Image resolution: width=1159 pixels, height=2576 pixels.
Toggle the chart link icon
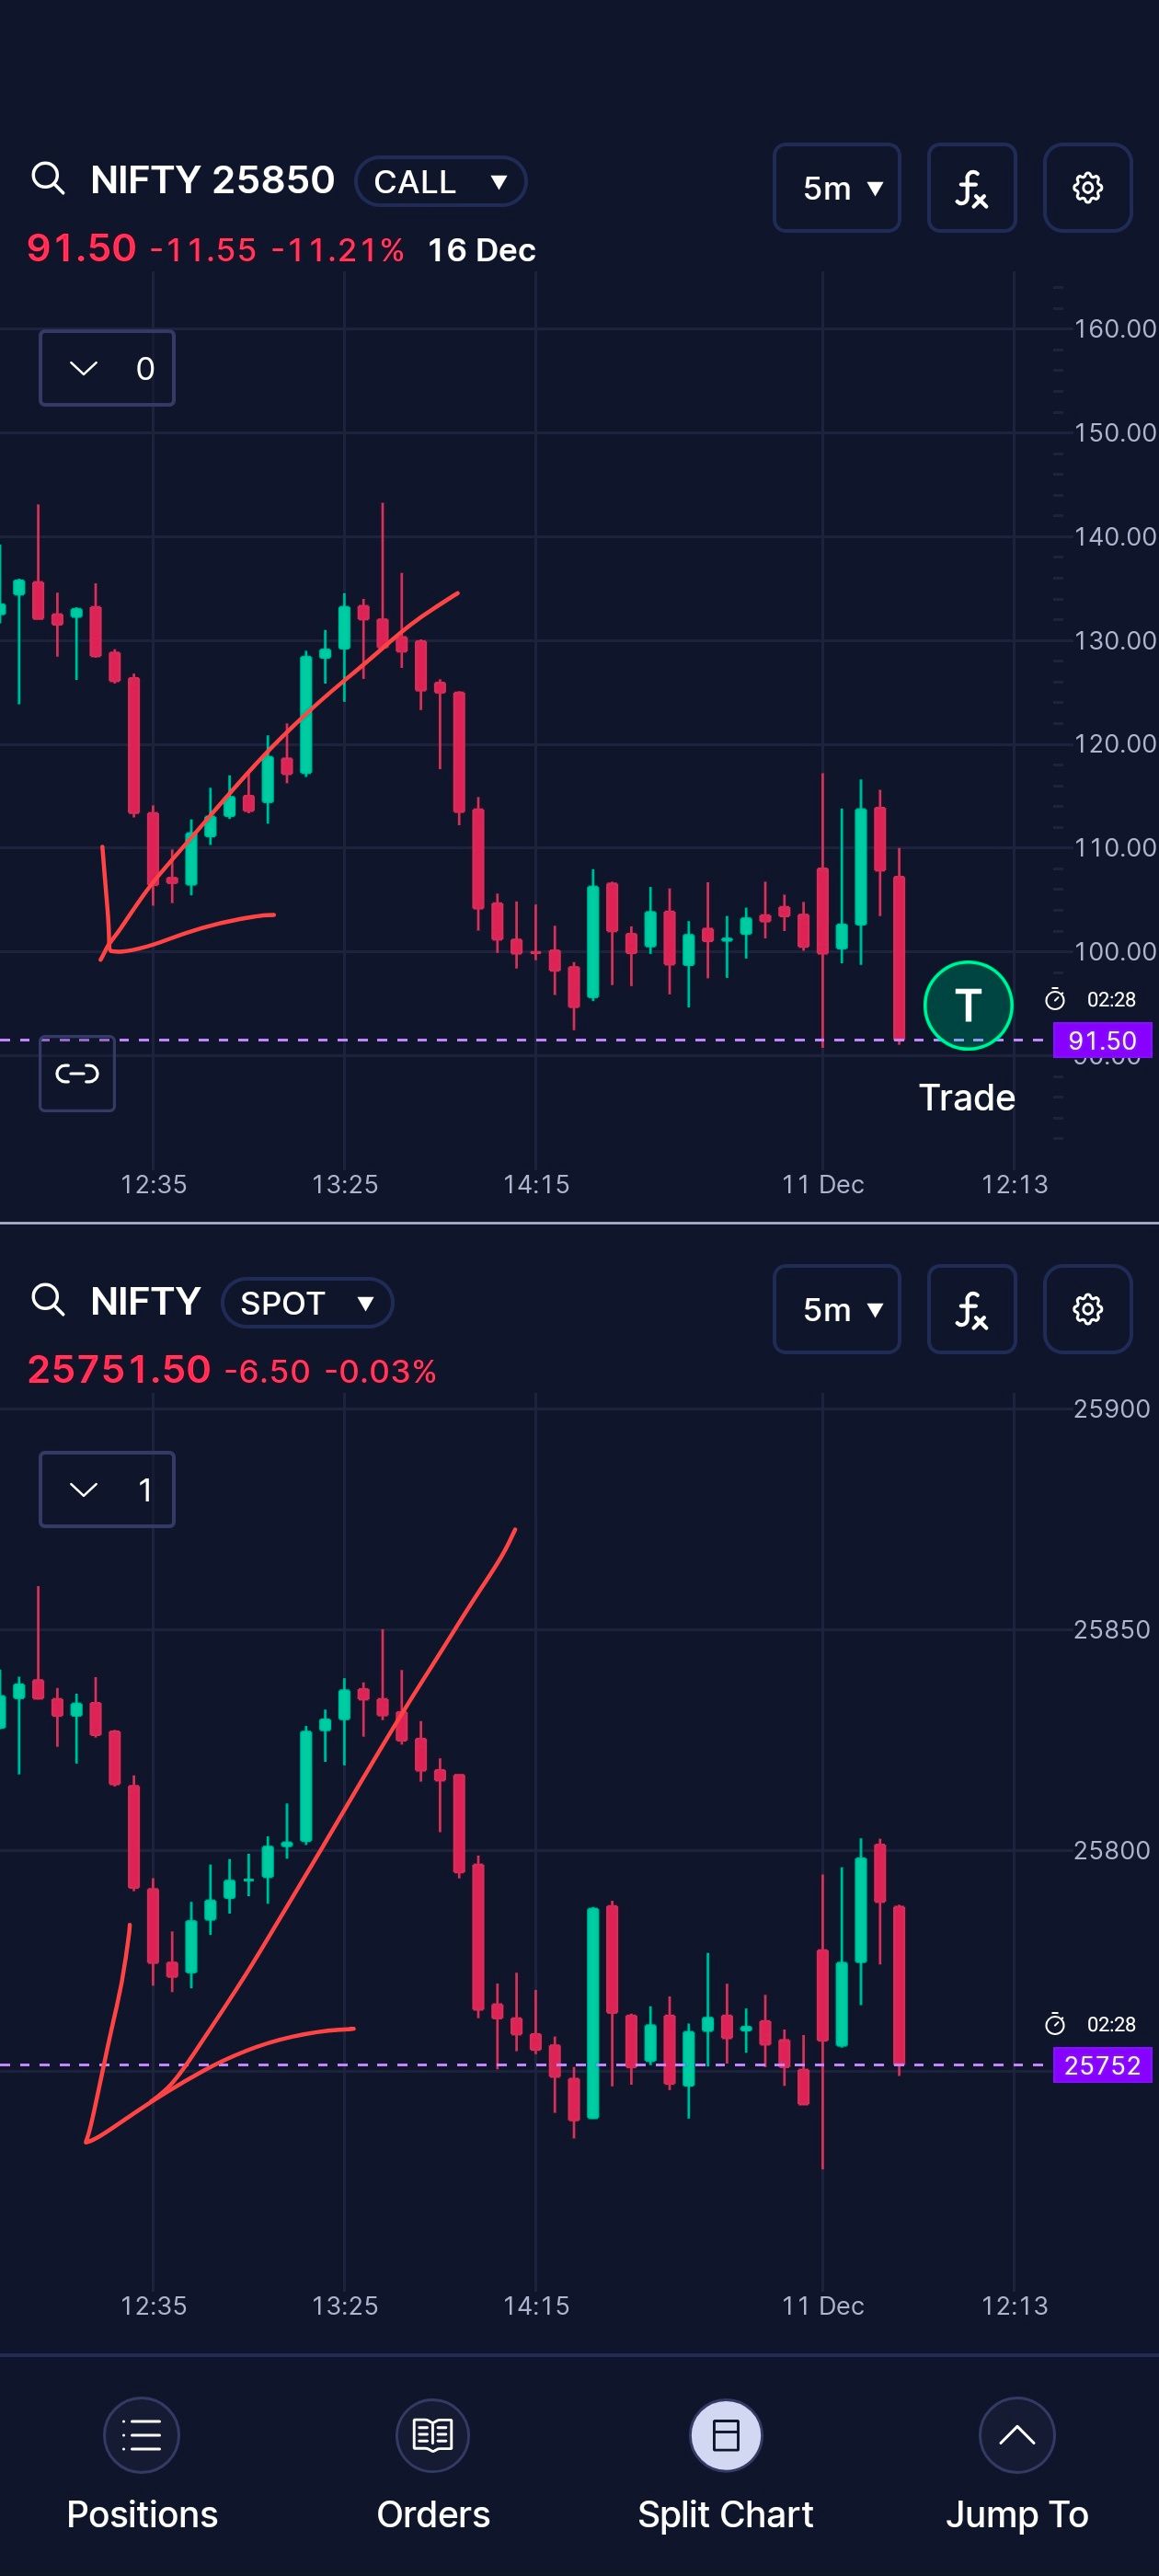[x=77, y=1074]
